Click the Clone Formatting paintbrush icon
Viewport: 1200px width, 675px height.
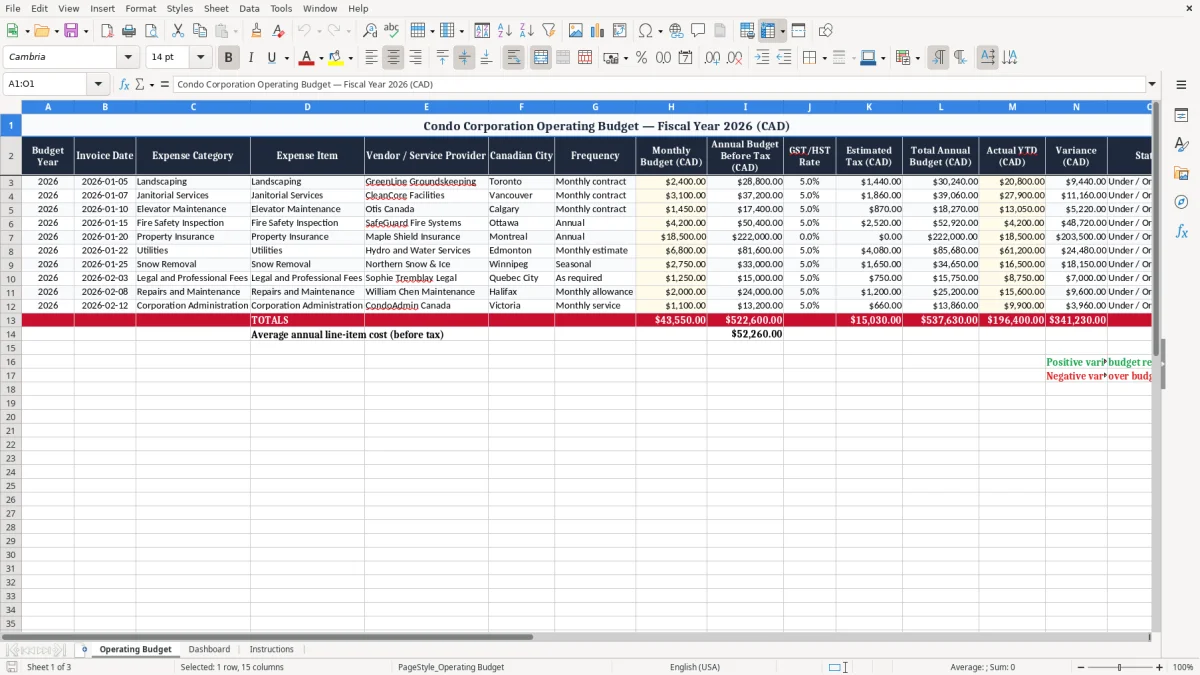click(x=256, y=31)
